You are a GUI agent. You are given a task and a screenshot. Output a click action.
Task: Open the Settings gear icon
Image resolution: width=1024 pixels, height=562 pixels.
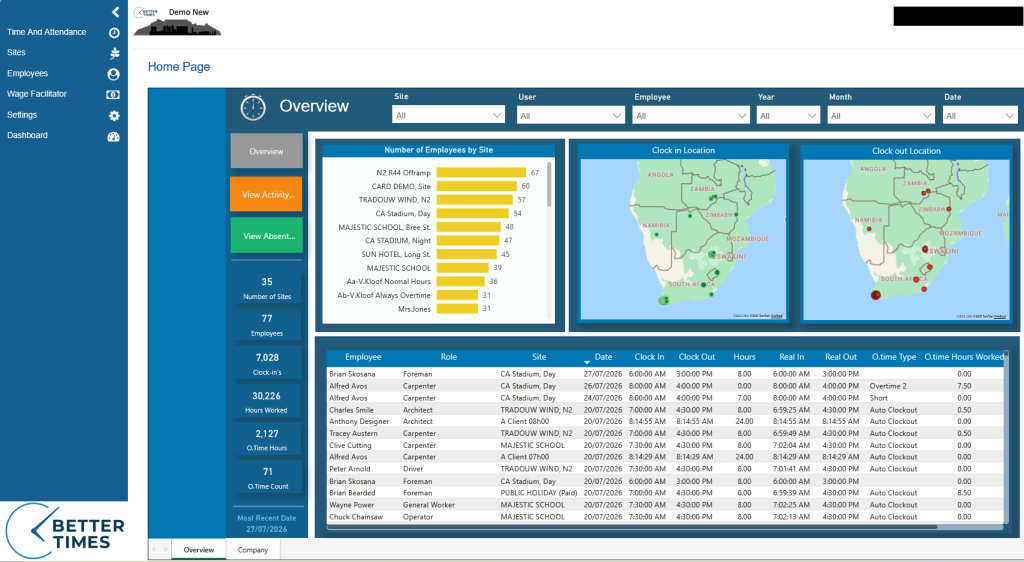pyautogui.click(x=114, y=116)
